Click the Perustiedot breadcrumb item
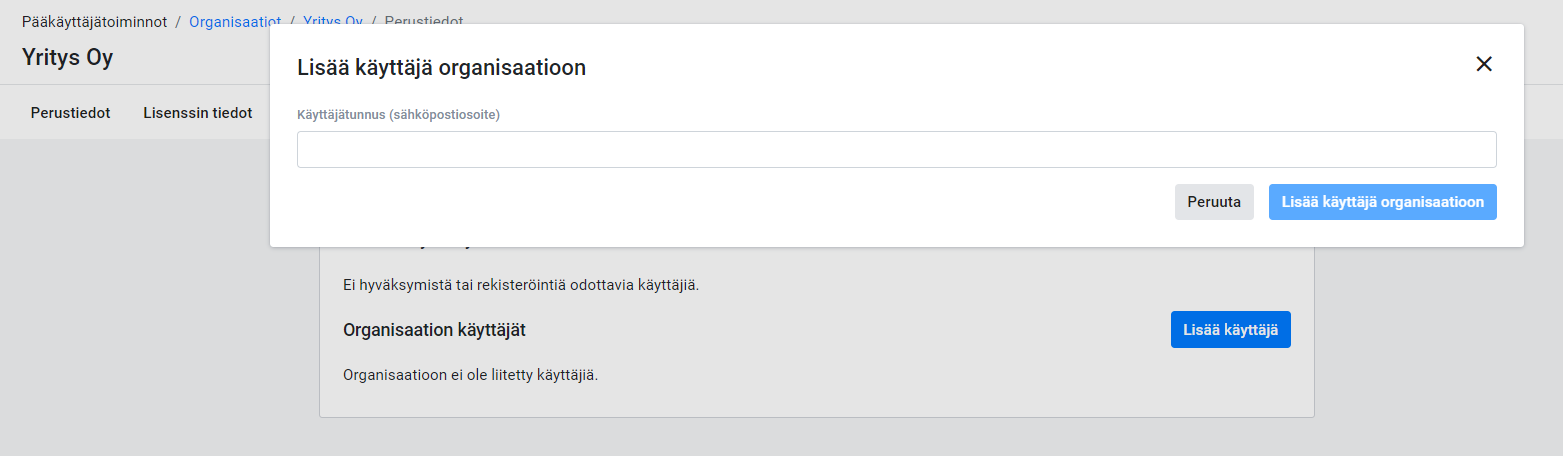 pyautogui.click(x=423, y=20)
